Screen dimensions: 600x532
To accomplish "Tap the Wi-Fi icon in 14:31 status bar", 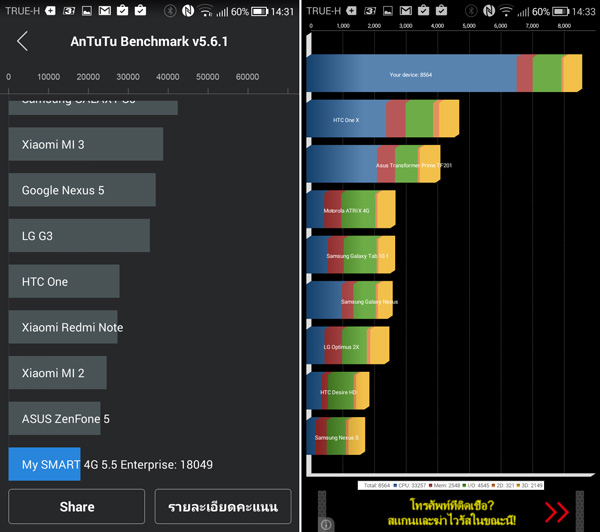I will tap(206, 11).
